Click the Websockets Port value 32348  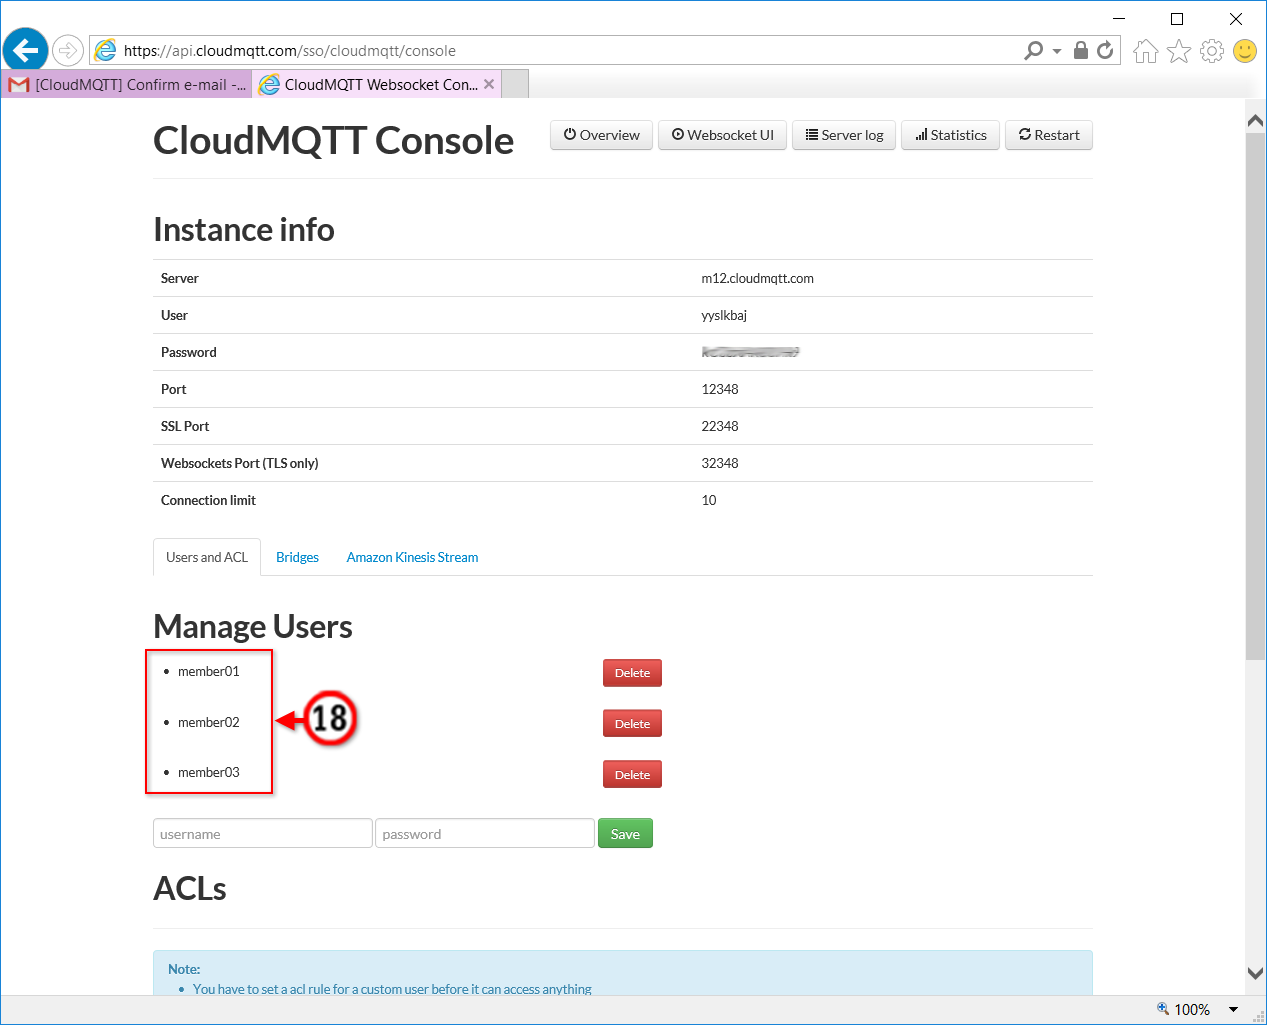tap(720, 463)
